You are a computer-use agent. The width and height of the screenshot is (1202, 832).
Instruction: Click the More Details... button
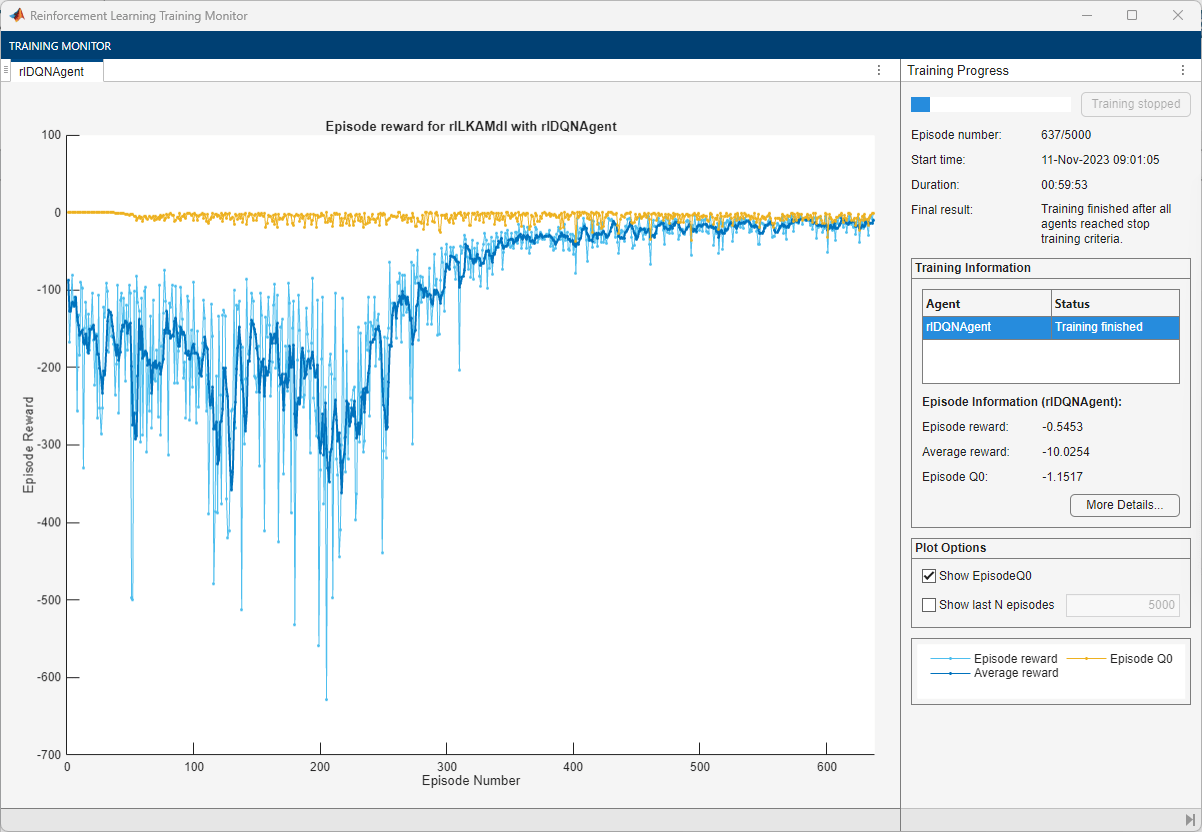click(1124, 505)
